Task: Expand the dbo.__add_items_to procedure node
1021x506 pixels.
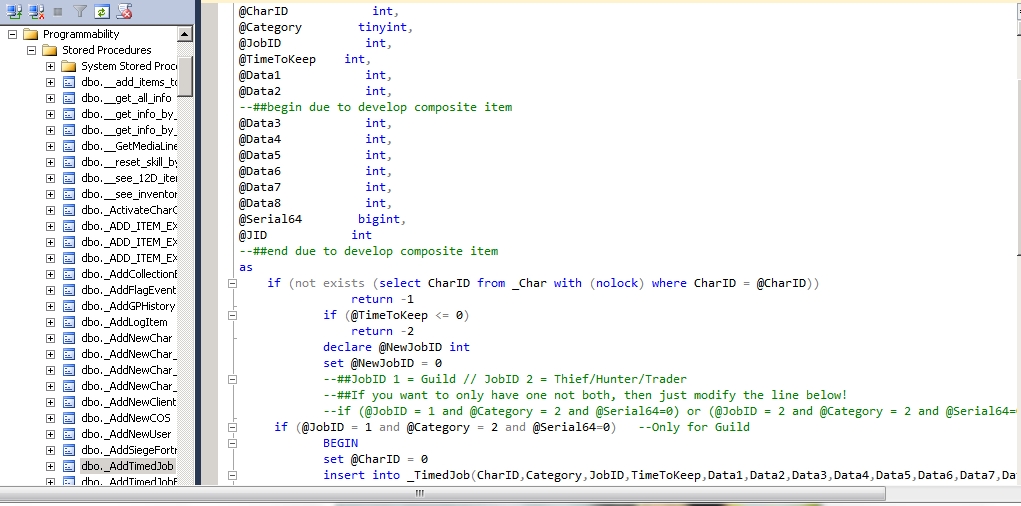Action: pyautogui.click(x=50, y=82)
